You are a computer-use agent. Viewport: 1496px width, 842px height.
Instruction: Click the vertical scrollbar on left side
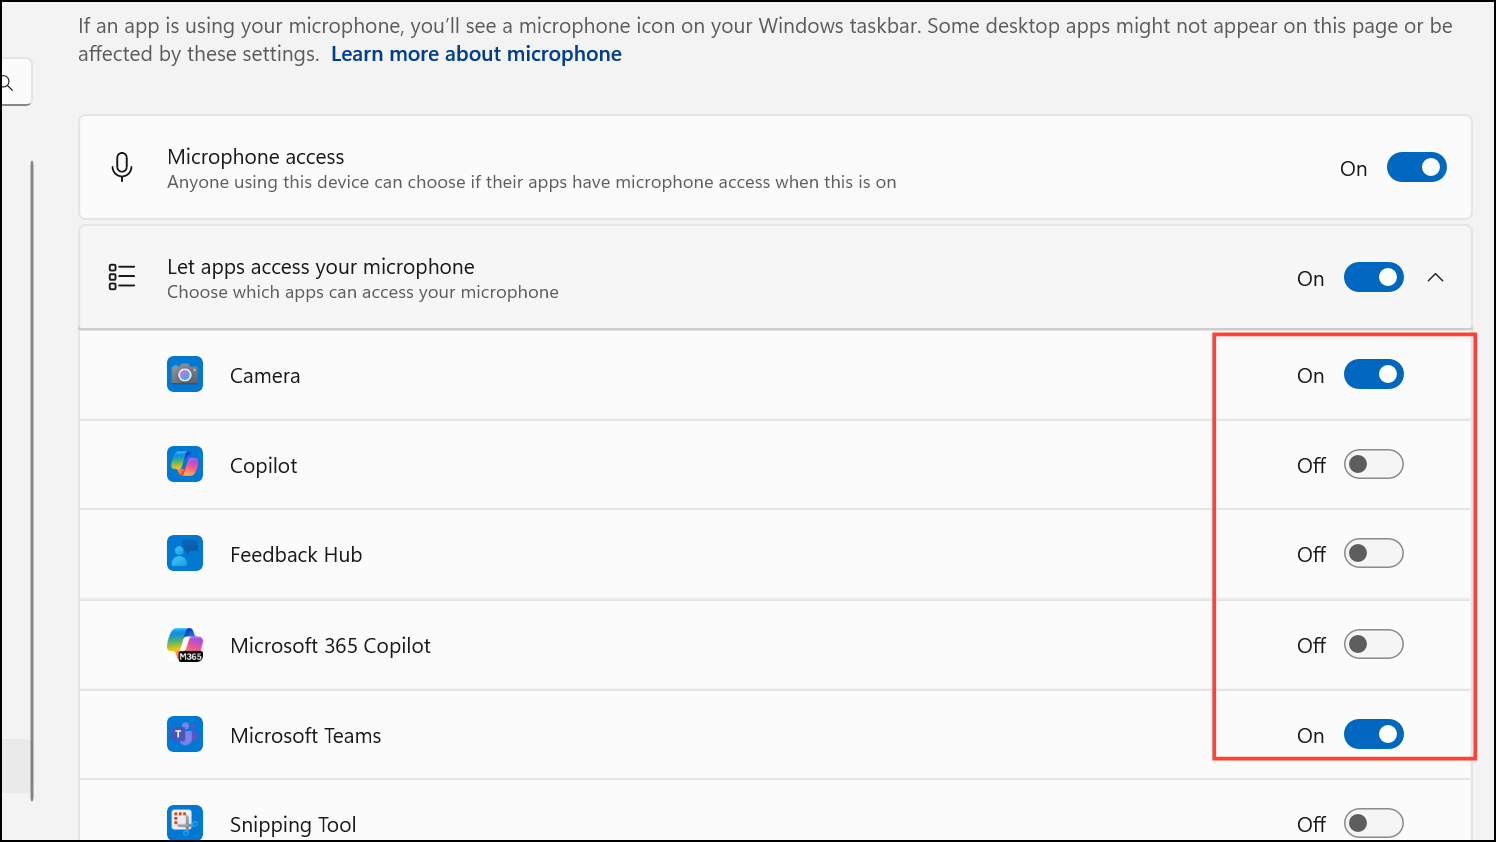(x=32, y=480)
